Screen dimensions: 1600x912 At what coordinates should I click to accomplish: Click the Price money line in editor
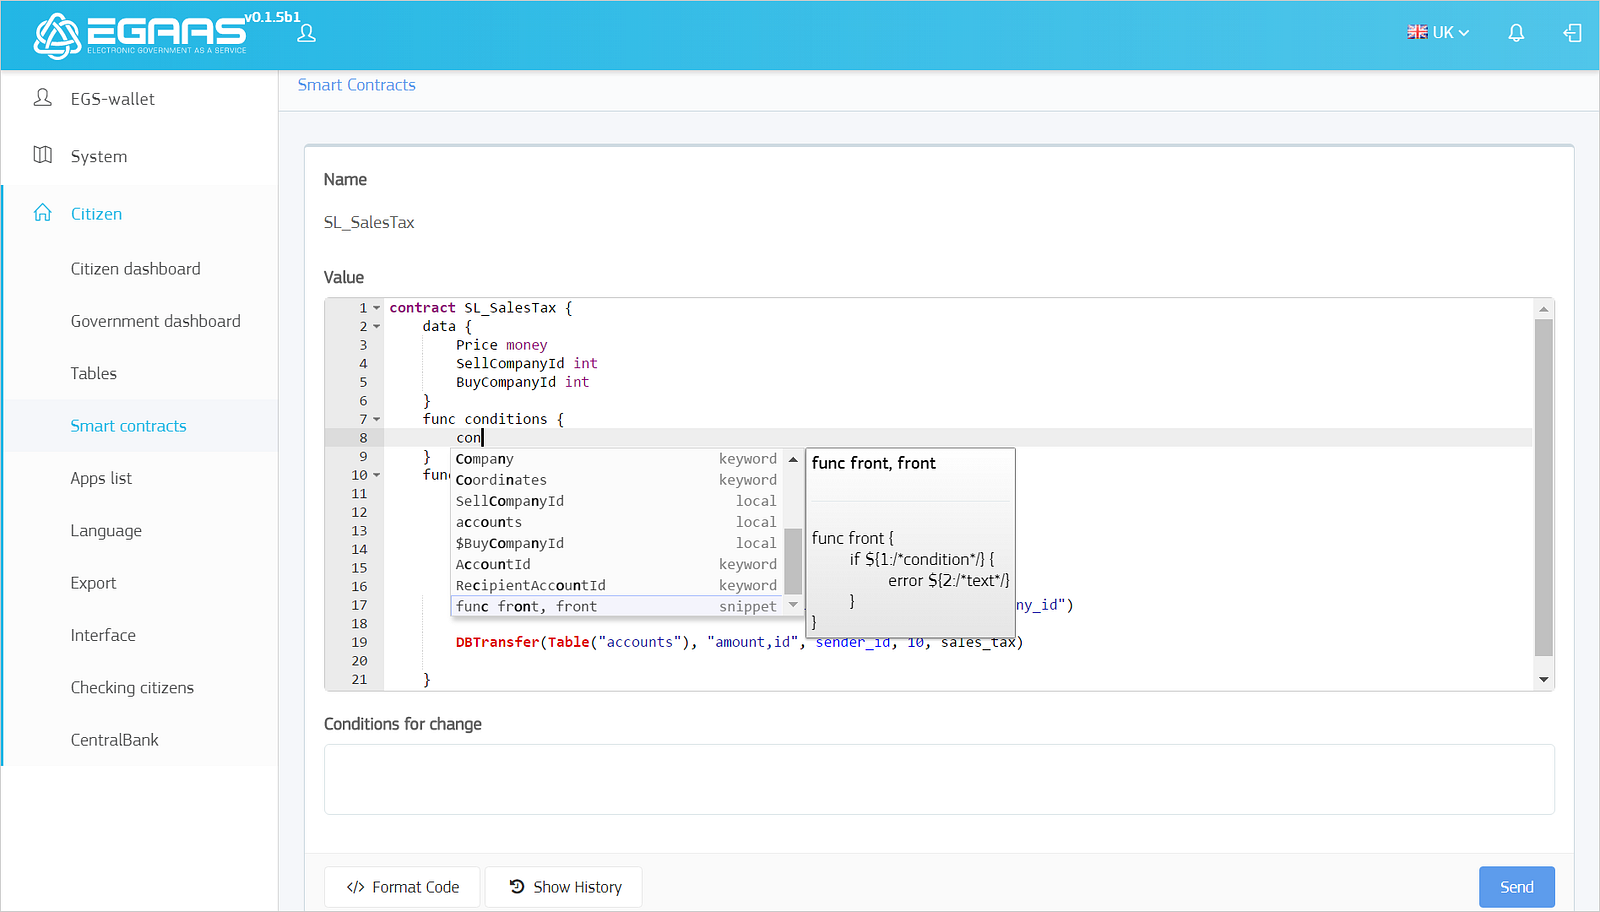tap(502, 345)
